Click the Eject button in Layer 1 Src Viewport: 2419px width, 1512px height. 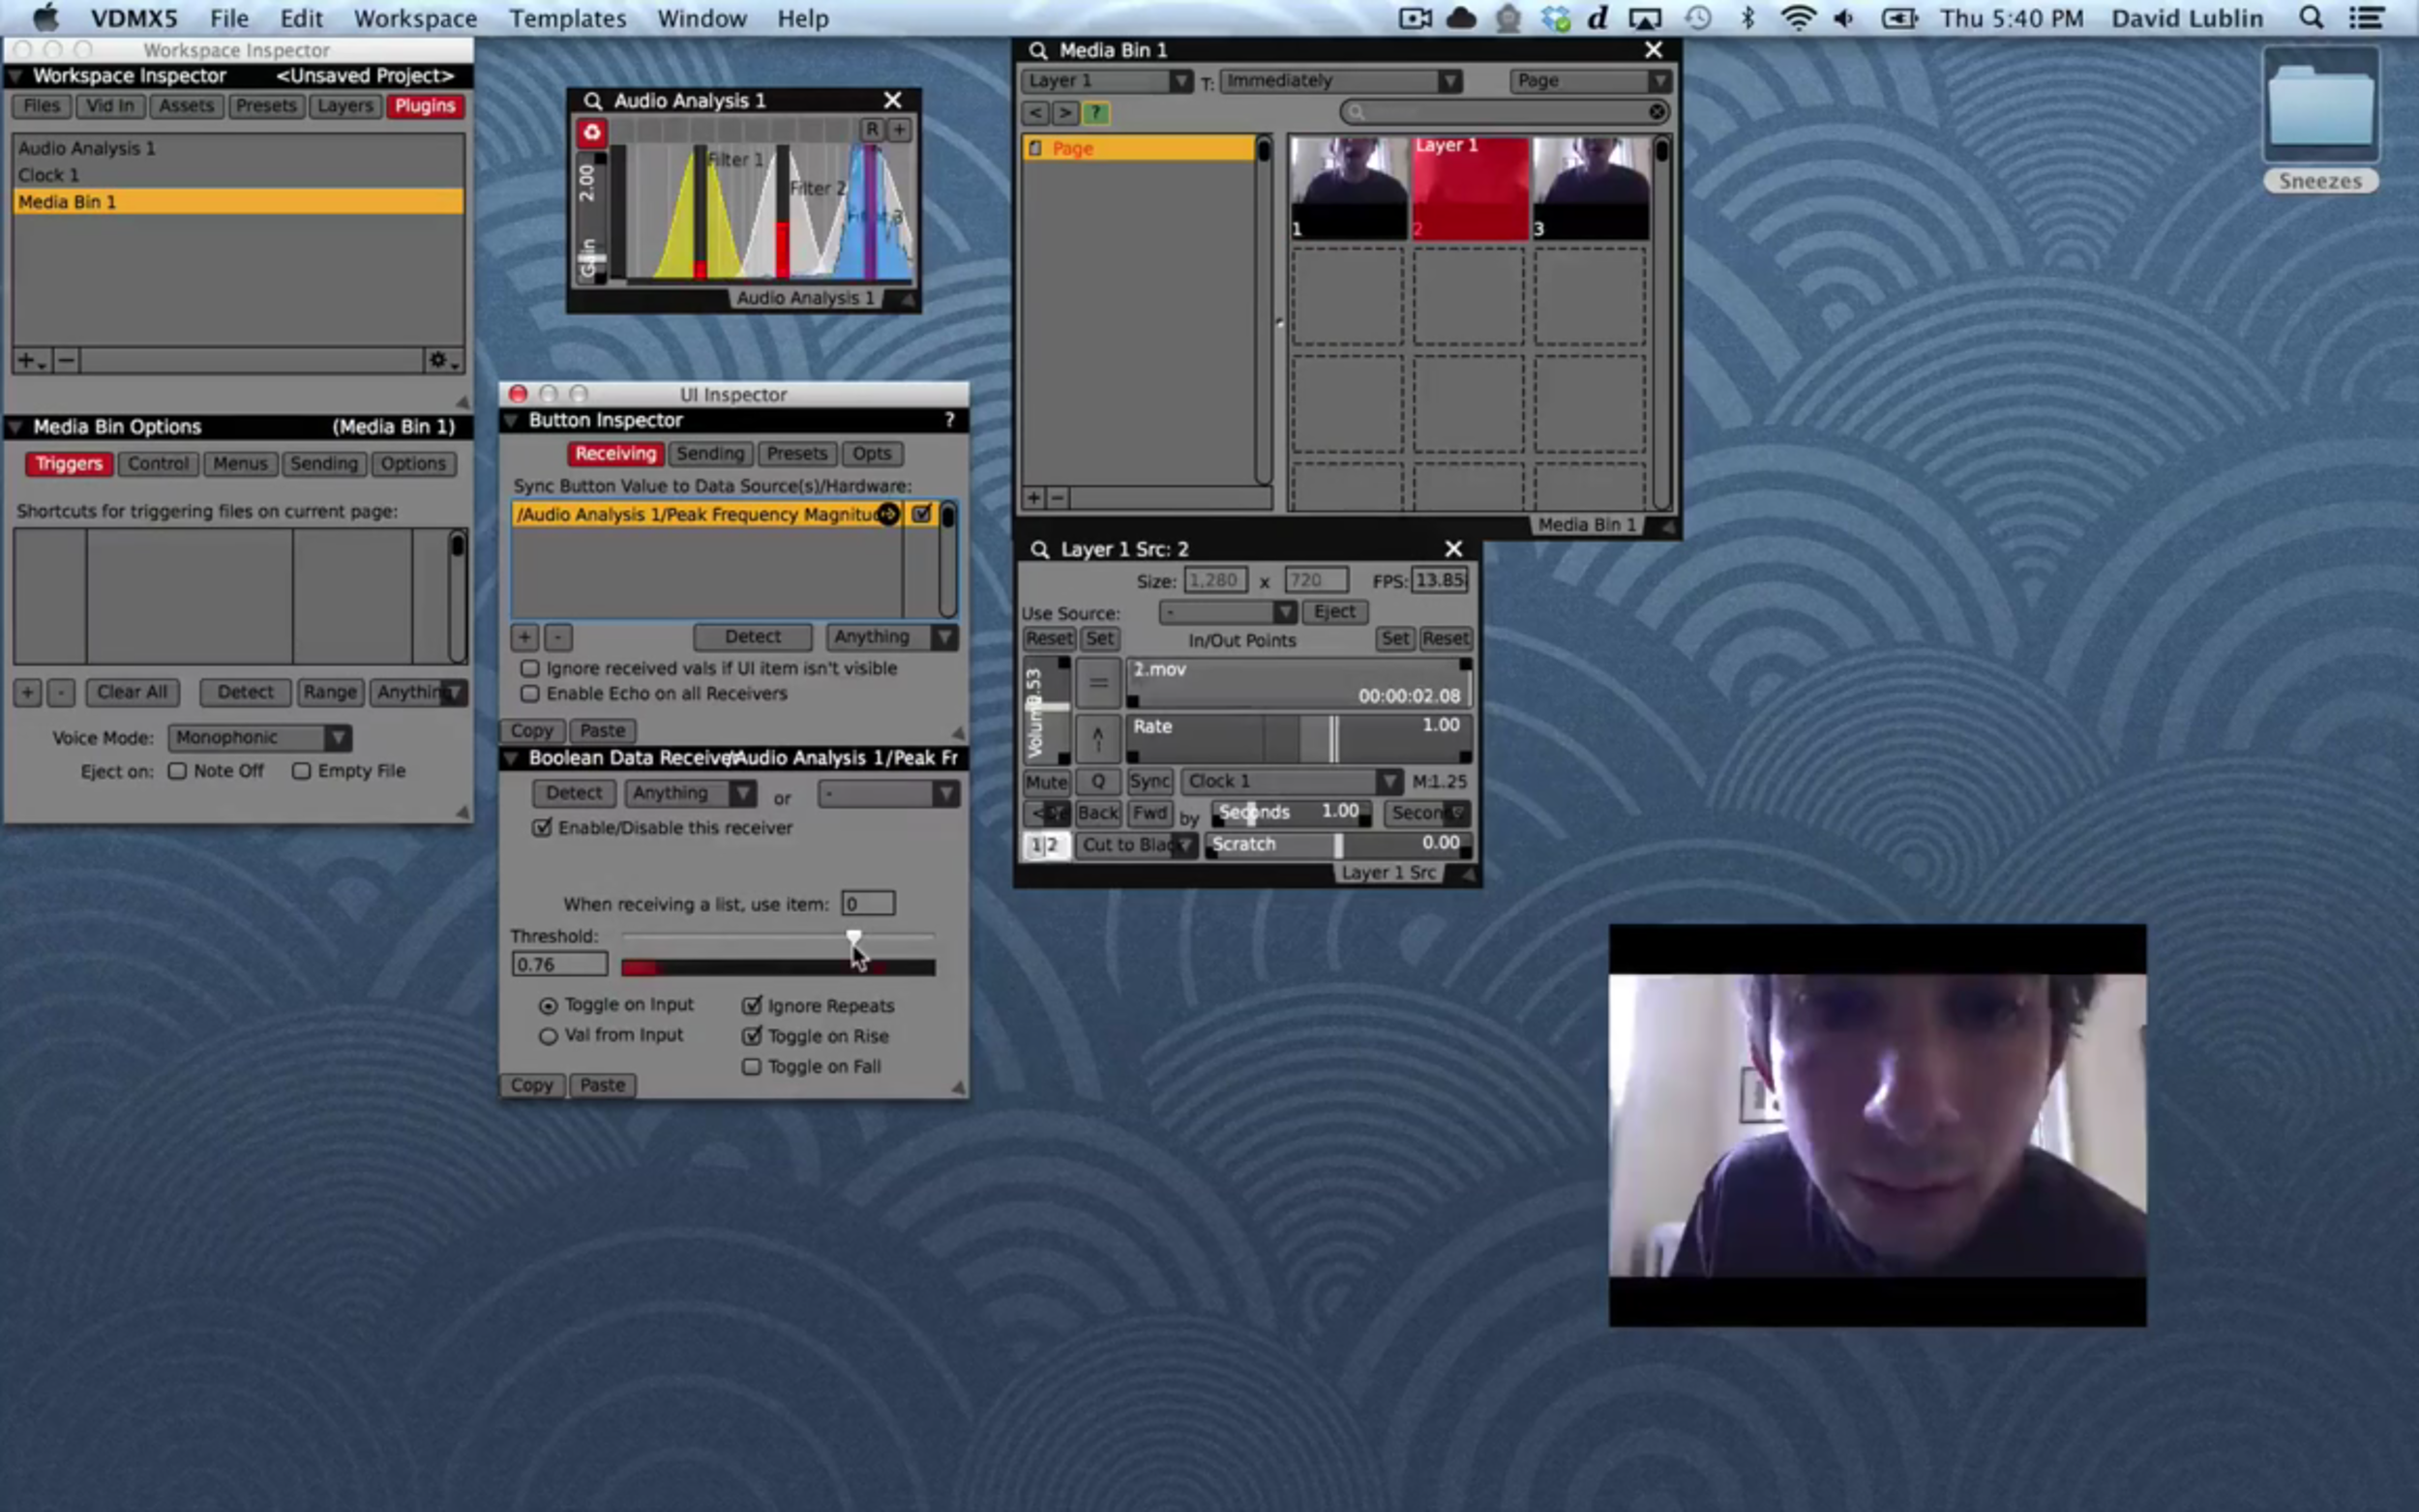point(1334,612)
